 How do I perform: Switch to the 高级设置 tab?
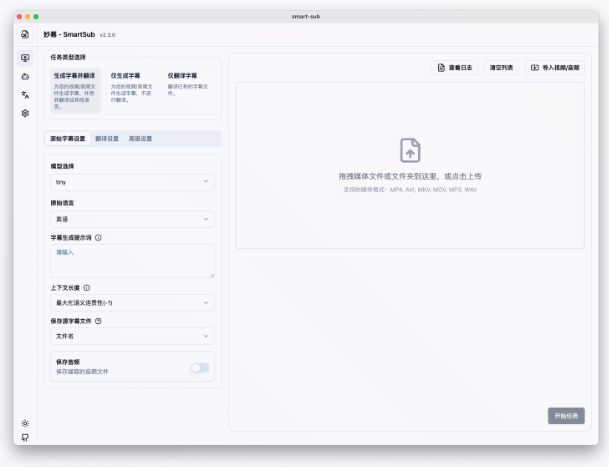tap(140, 139)
